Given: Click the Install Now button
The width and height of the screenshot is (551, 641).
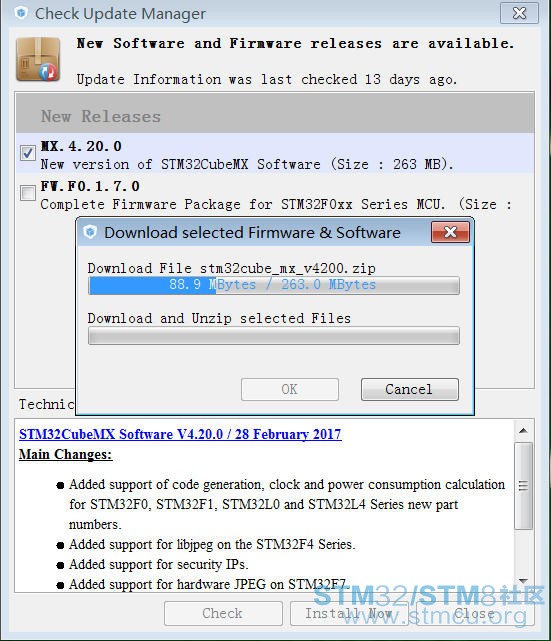Looking at the screenshot, I should [x=349, y=613].
